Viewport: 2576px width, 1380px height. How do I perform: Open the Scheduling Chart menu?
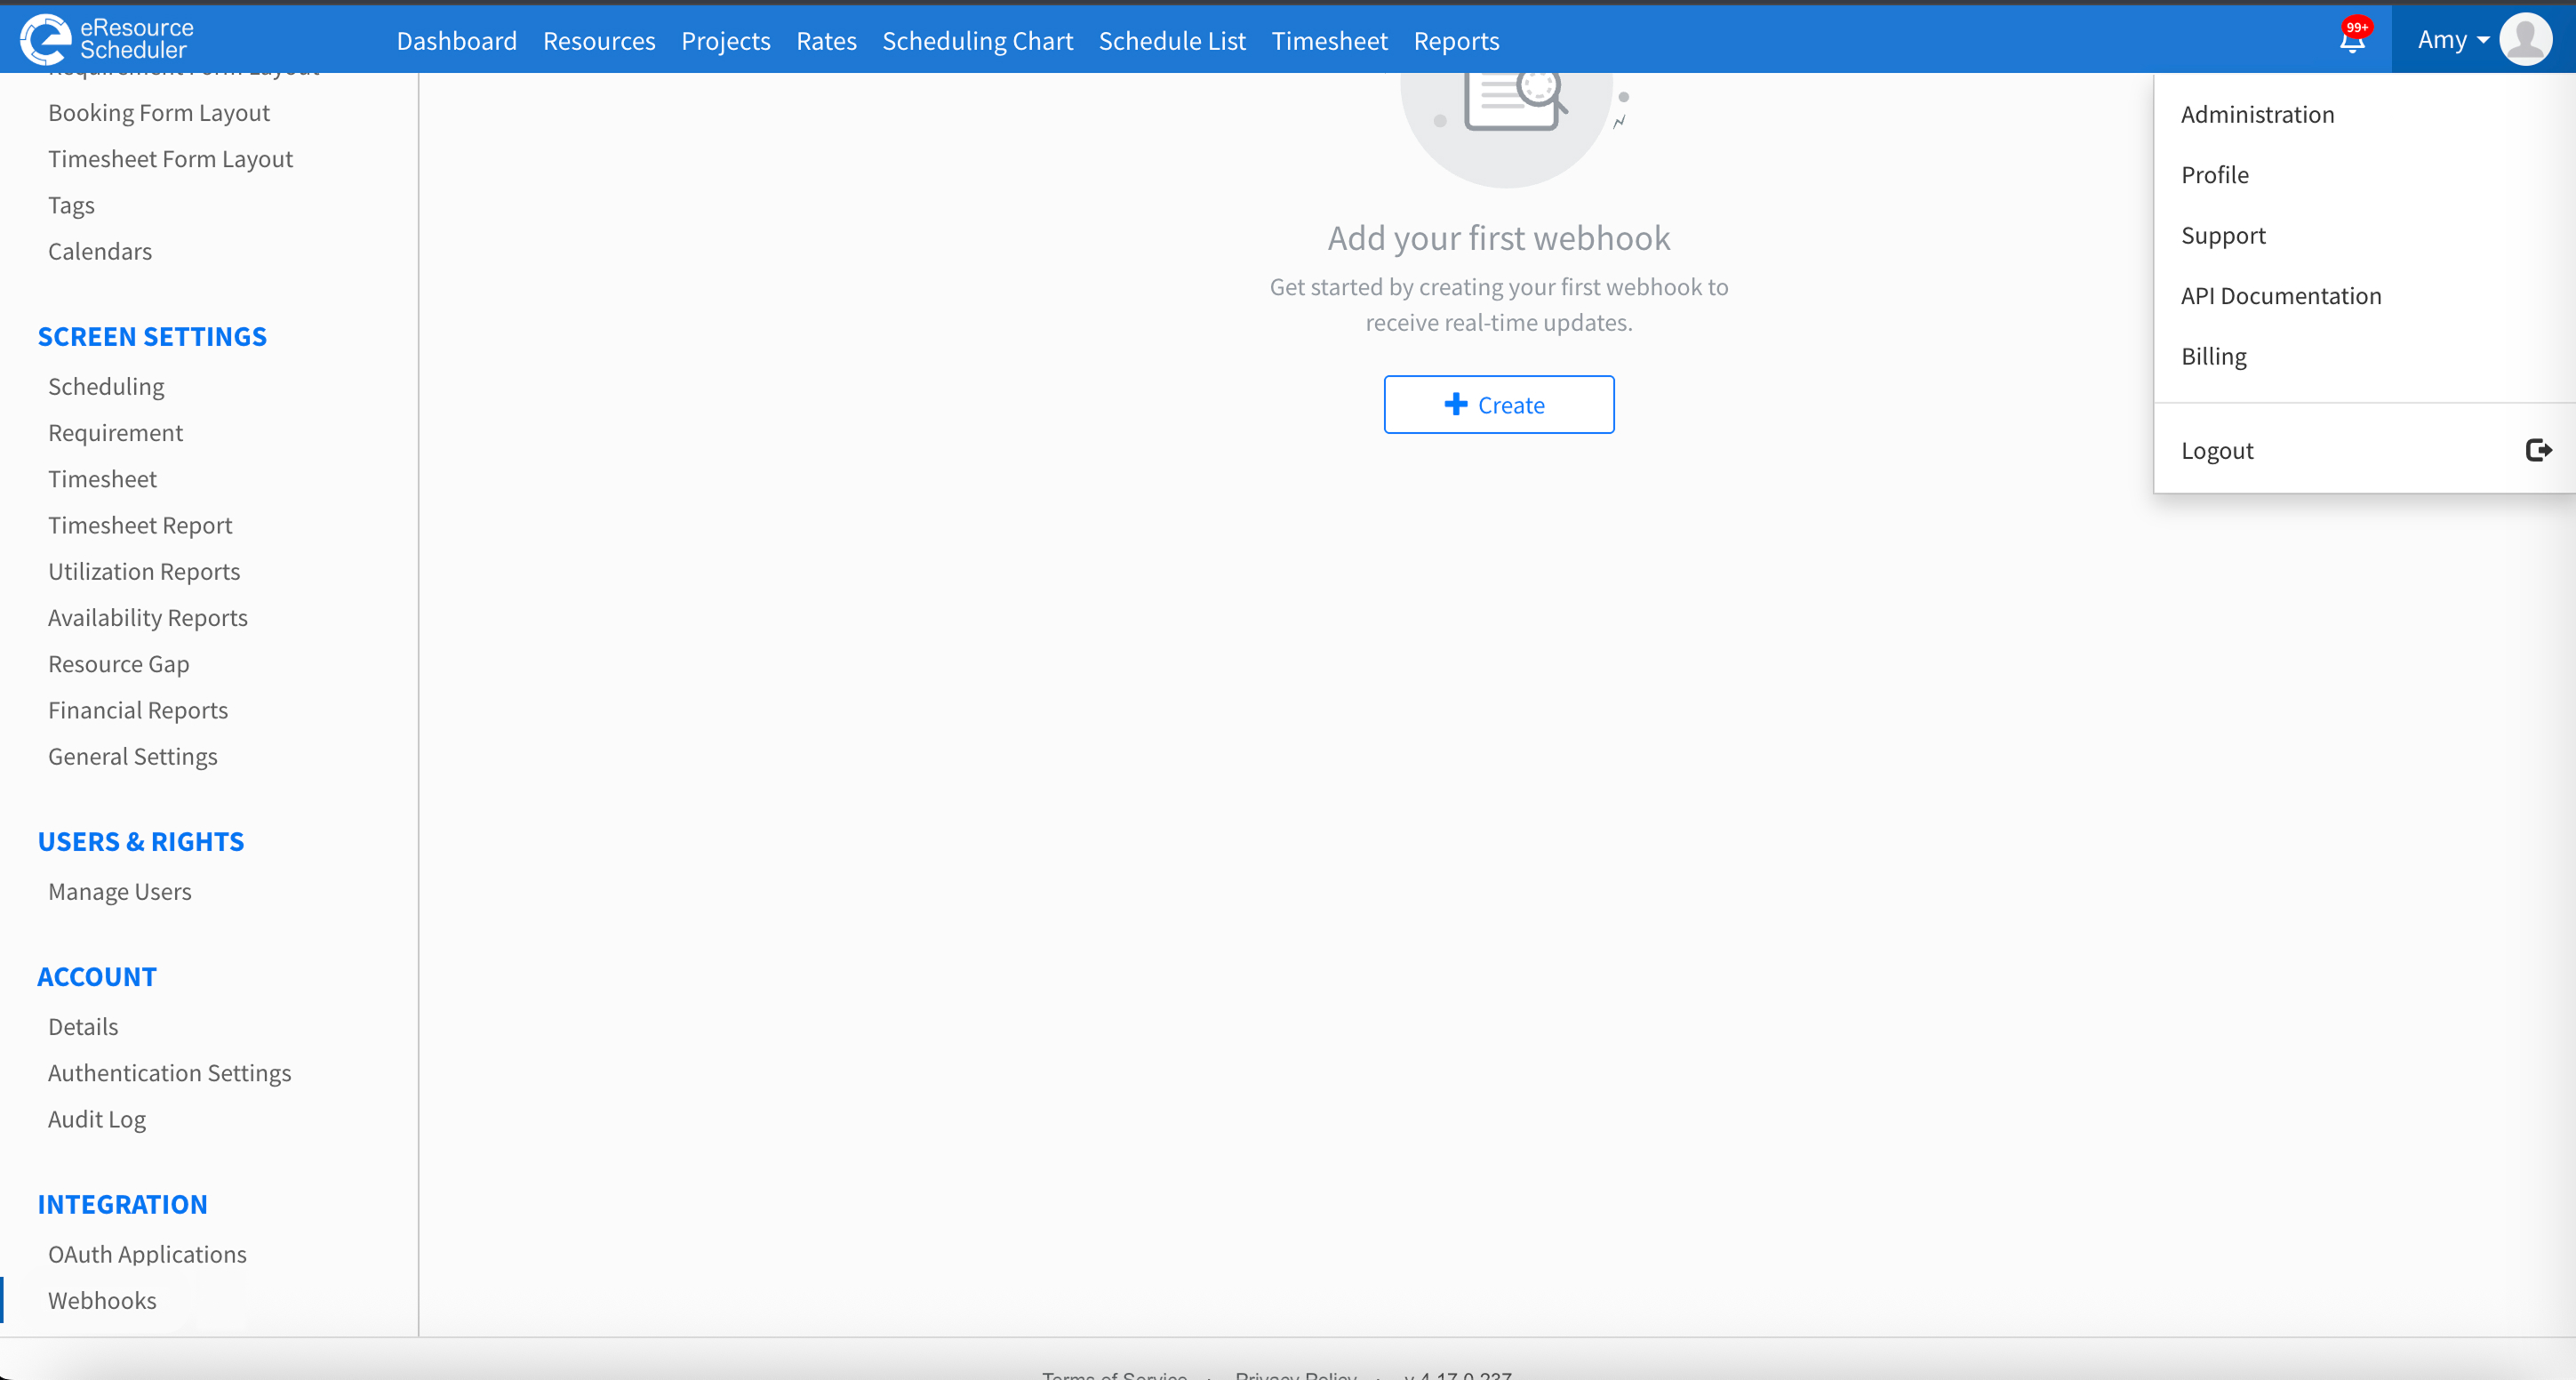pos(977,40)
